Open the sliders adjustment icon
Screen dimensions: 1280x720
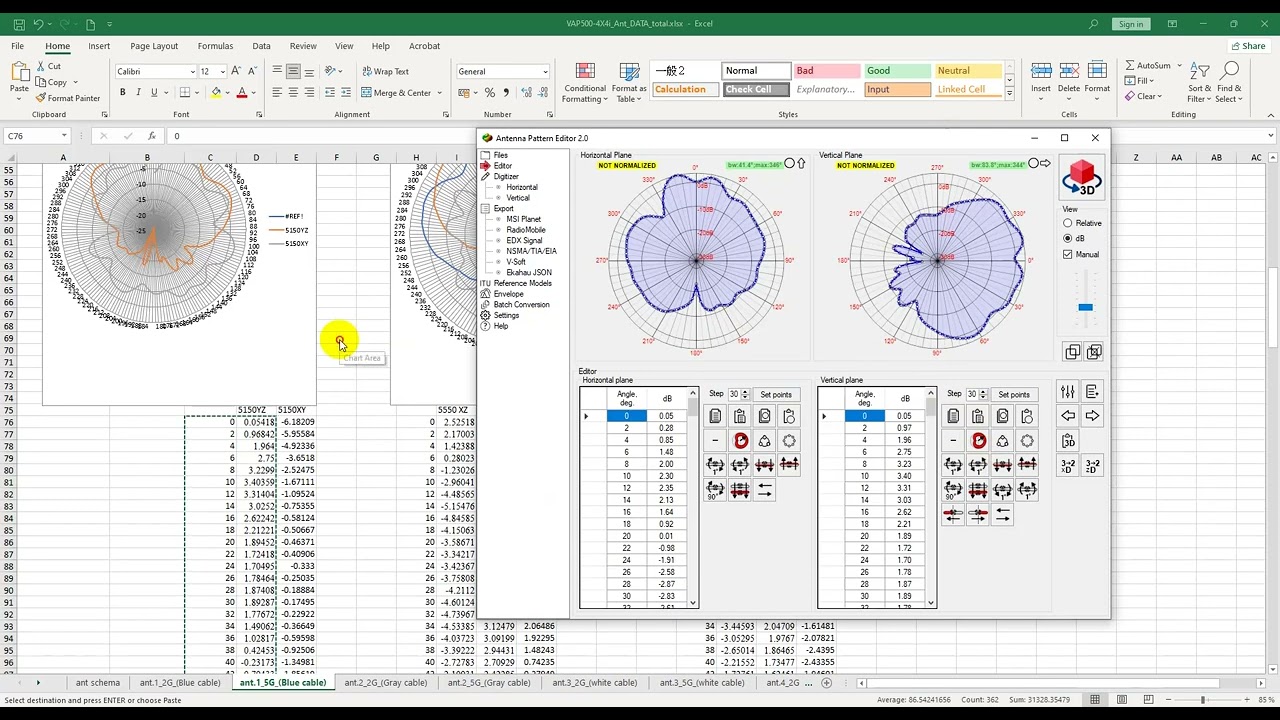tap(1068, 392)
